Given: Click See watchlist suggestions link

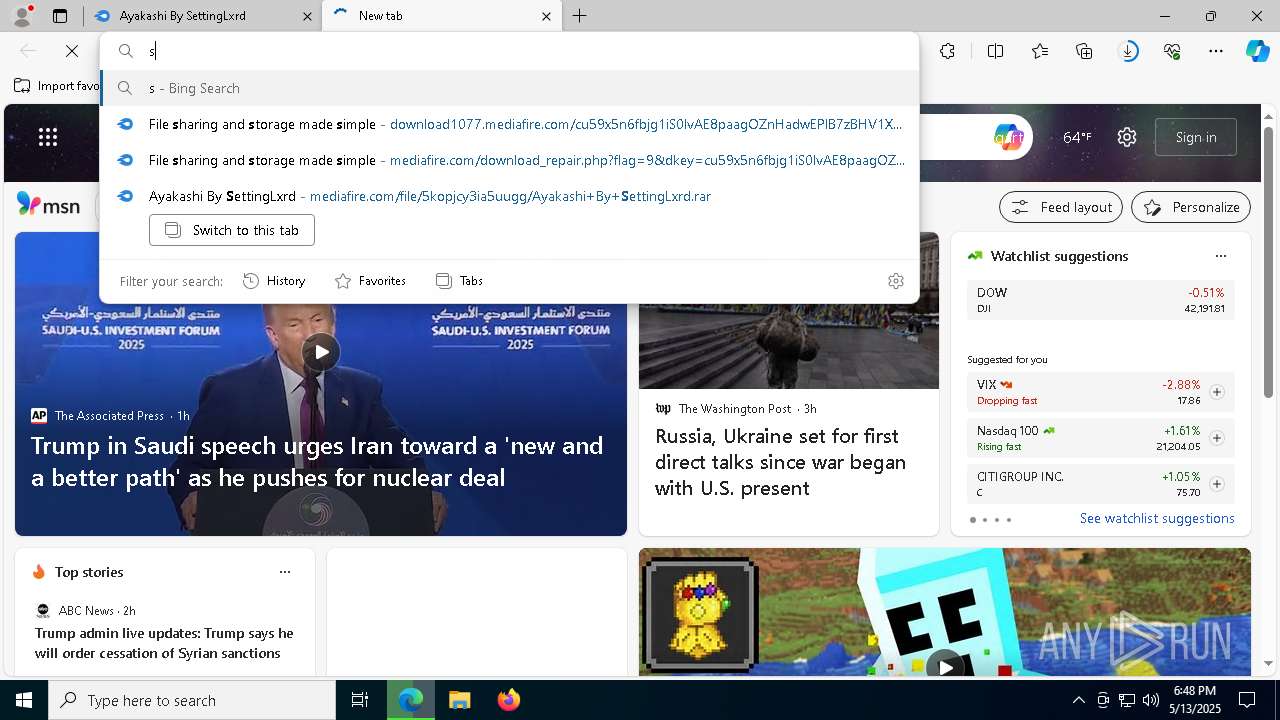Looking at the screenshot, I should (x=1157, y=518).
